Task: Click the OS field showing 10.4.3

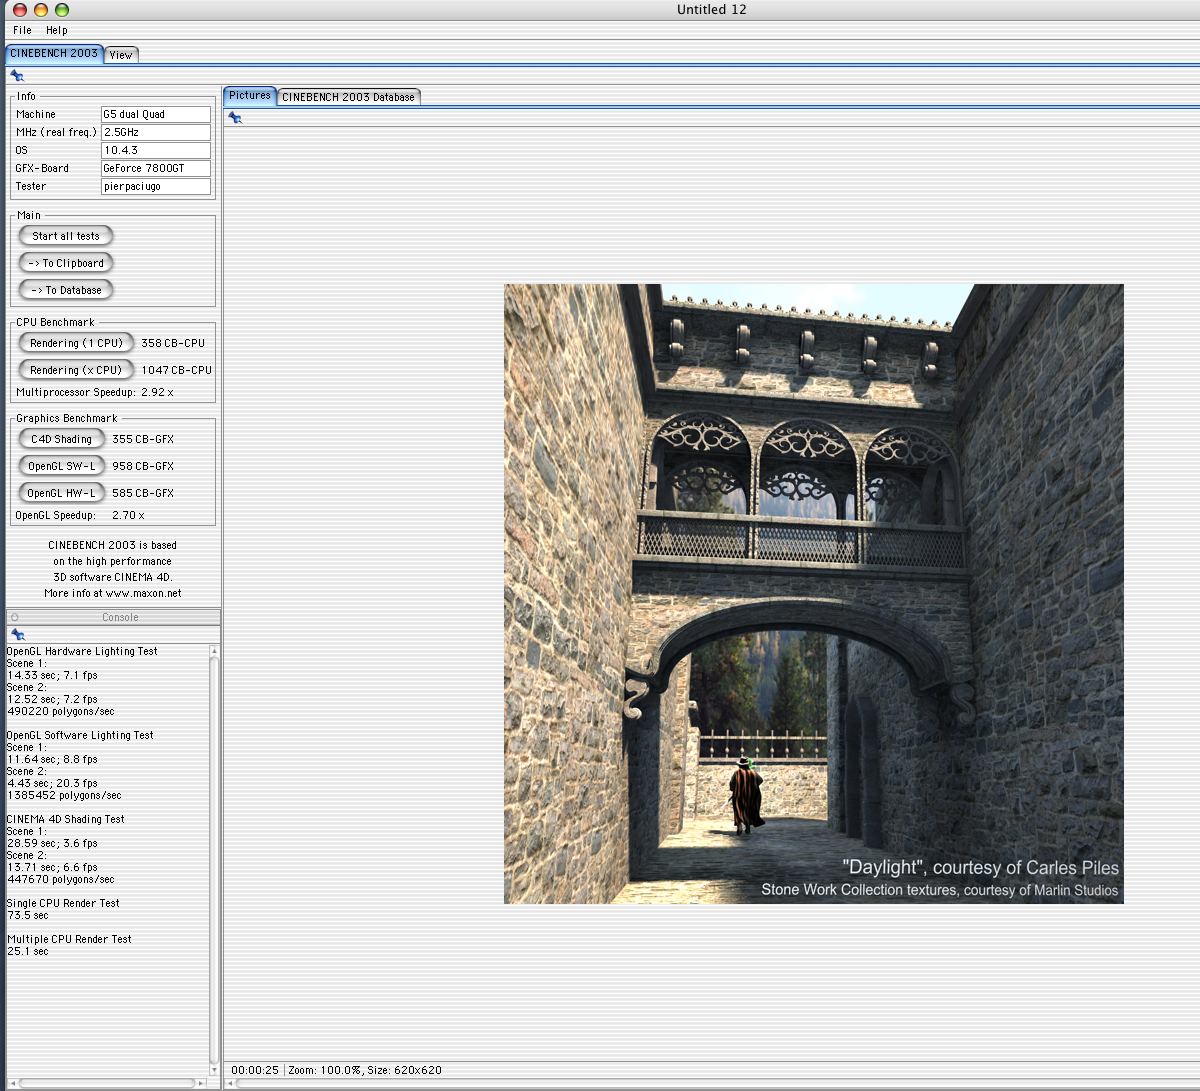Action: click(156, 150)
